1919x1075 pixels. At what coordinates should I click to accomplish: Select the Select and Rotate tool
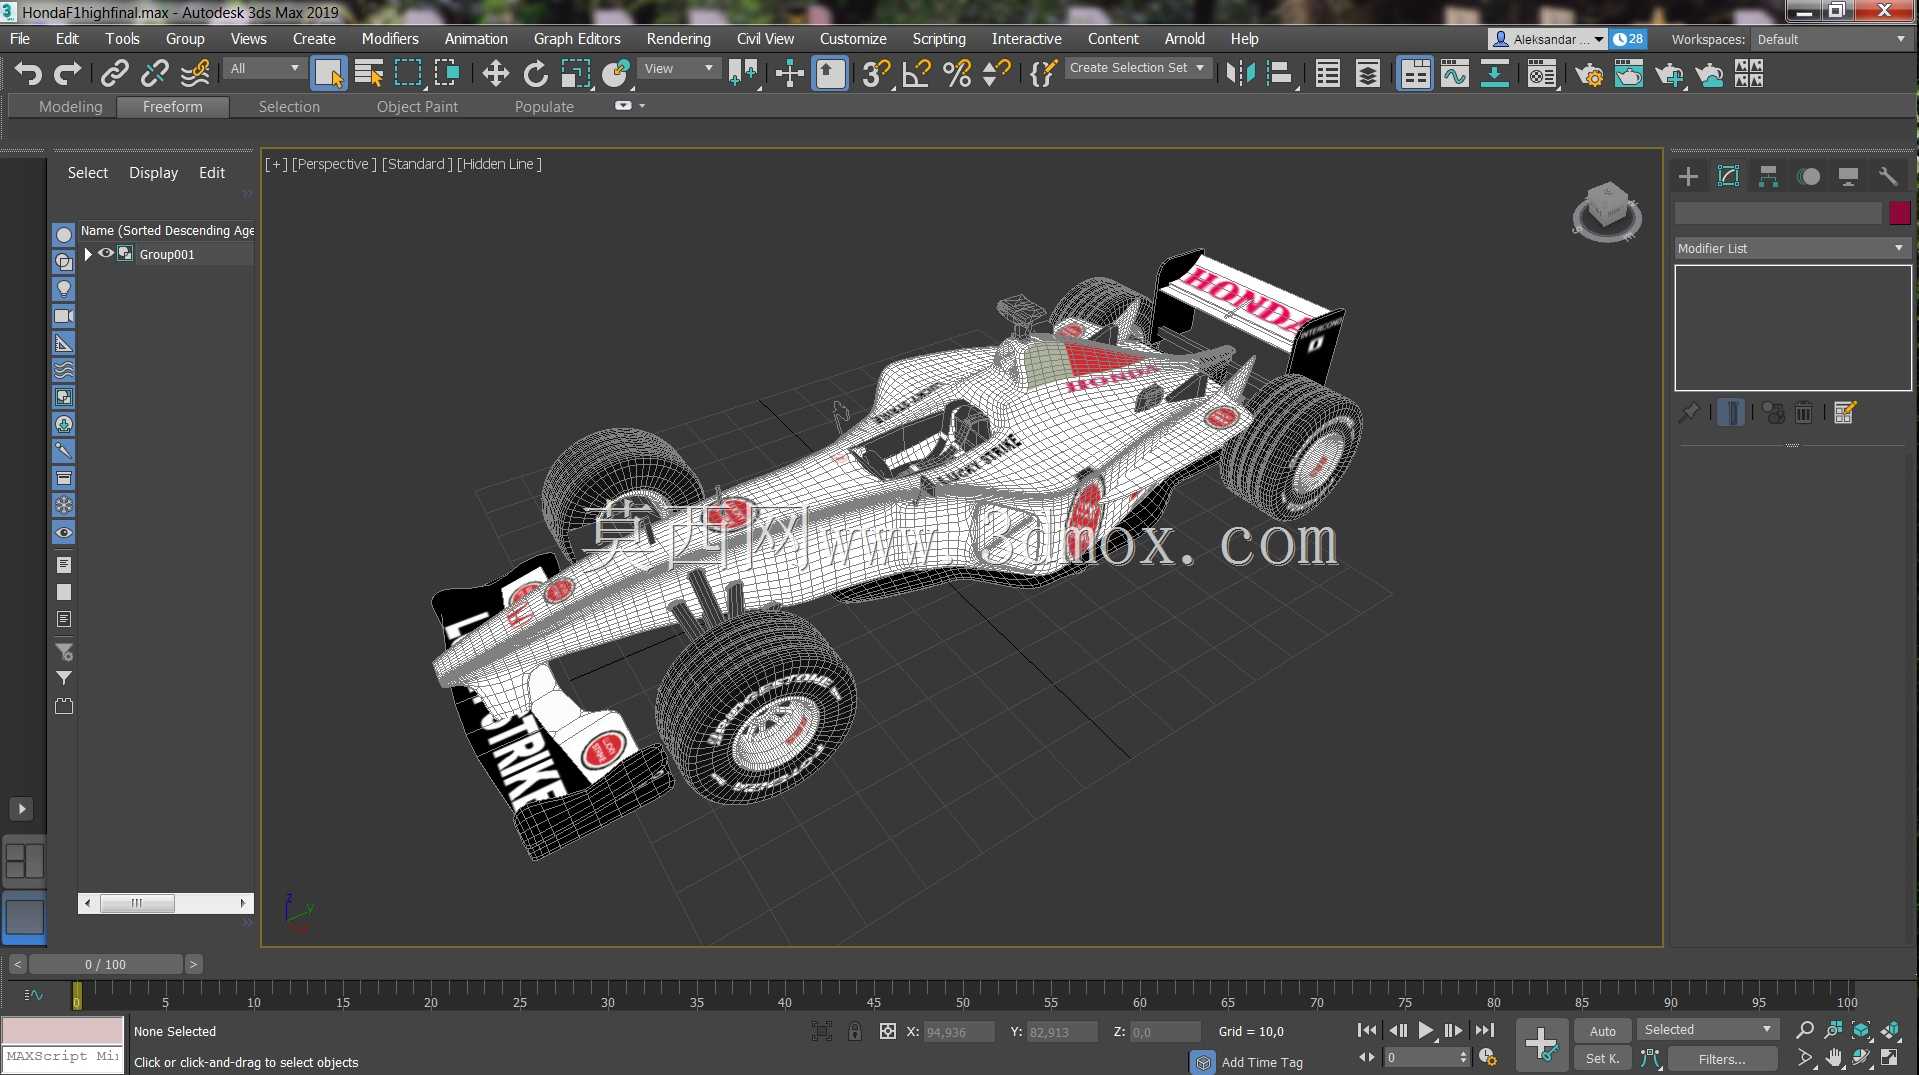pyautogui.click(x=536, y=74)
